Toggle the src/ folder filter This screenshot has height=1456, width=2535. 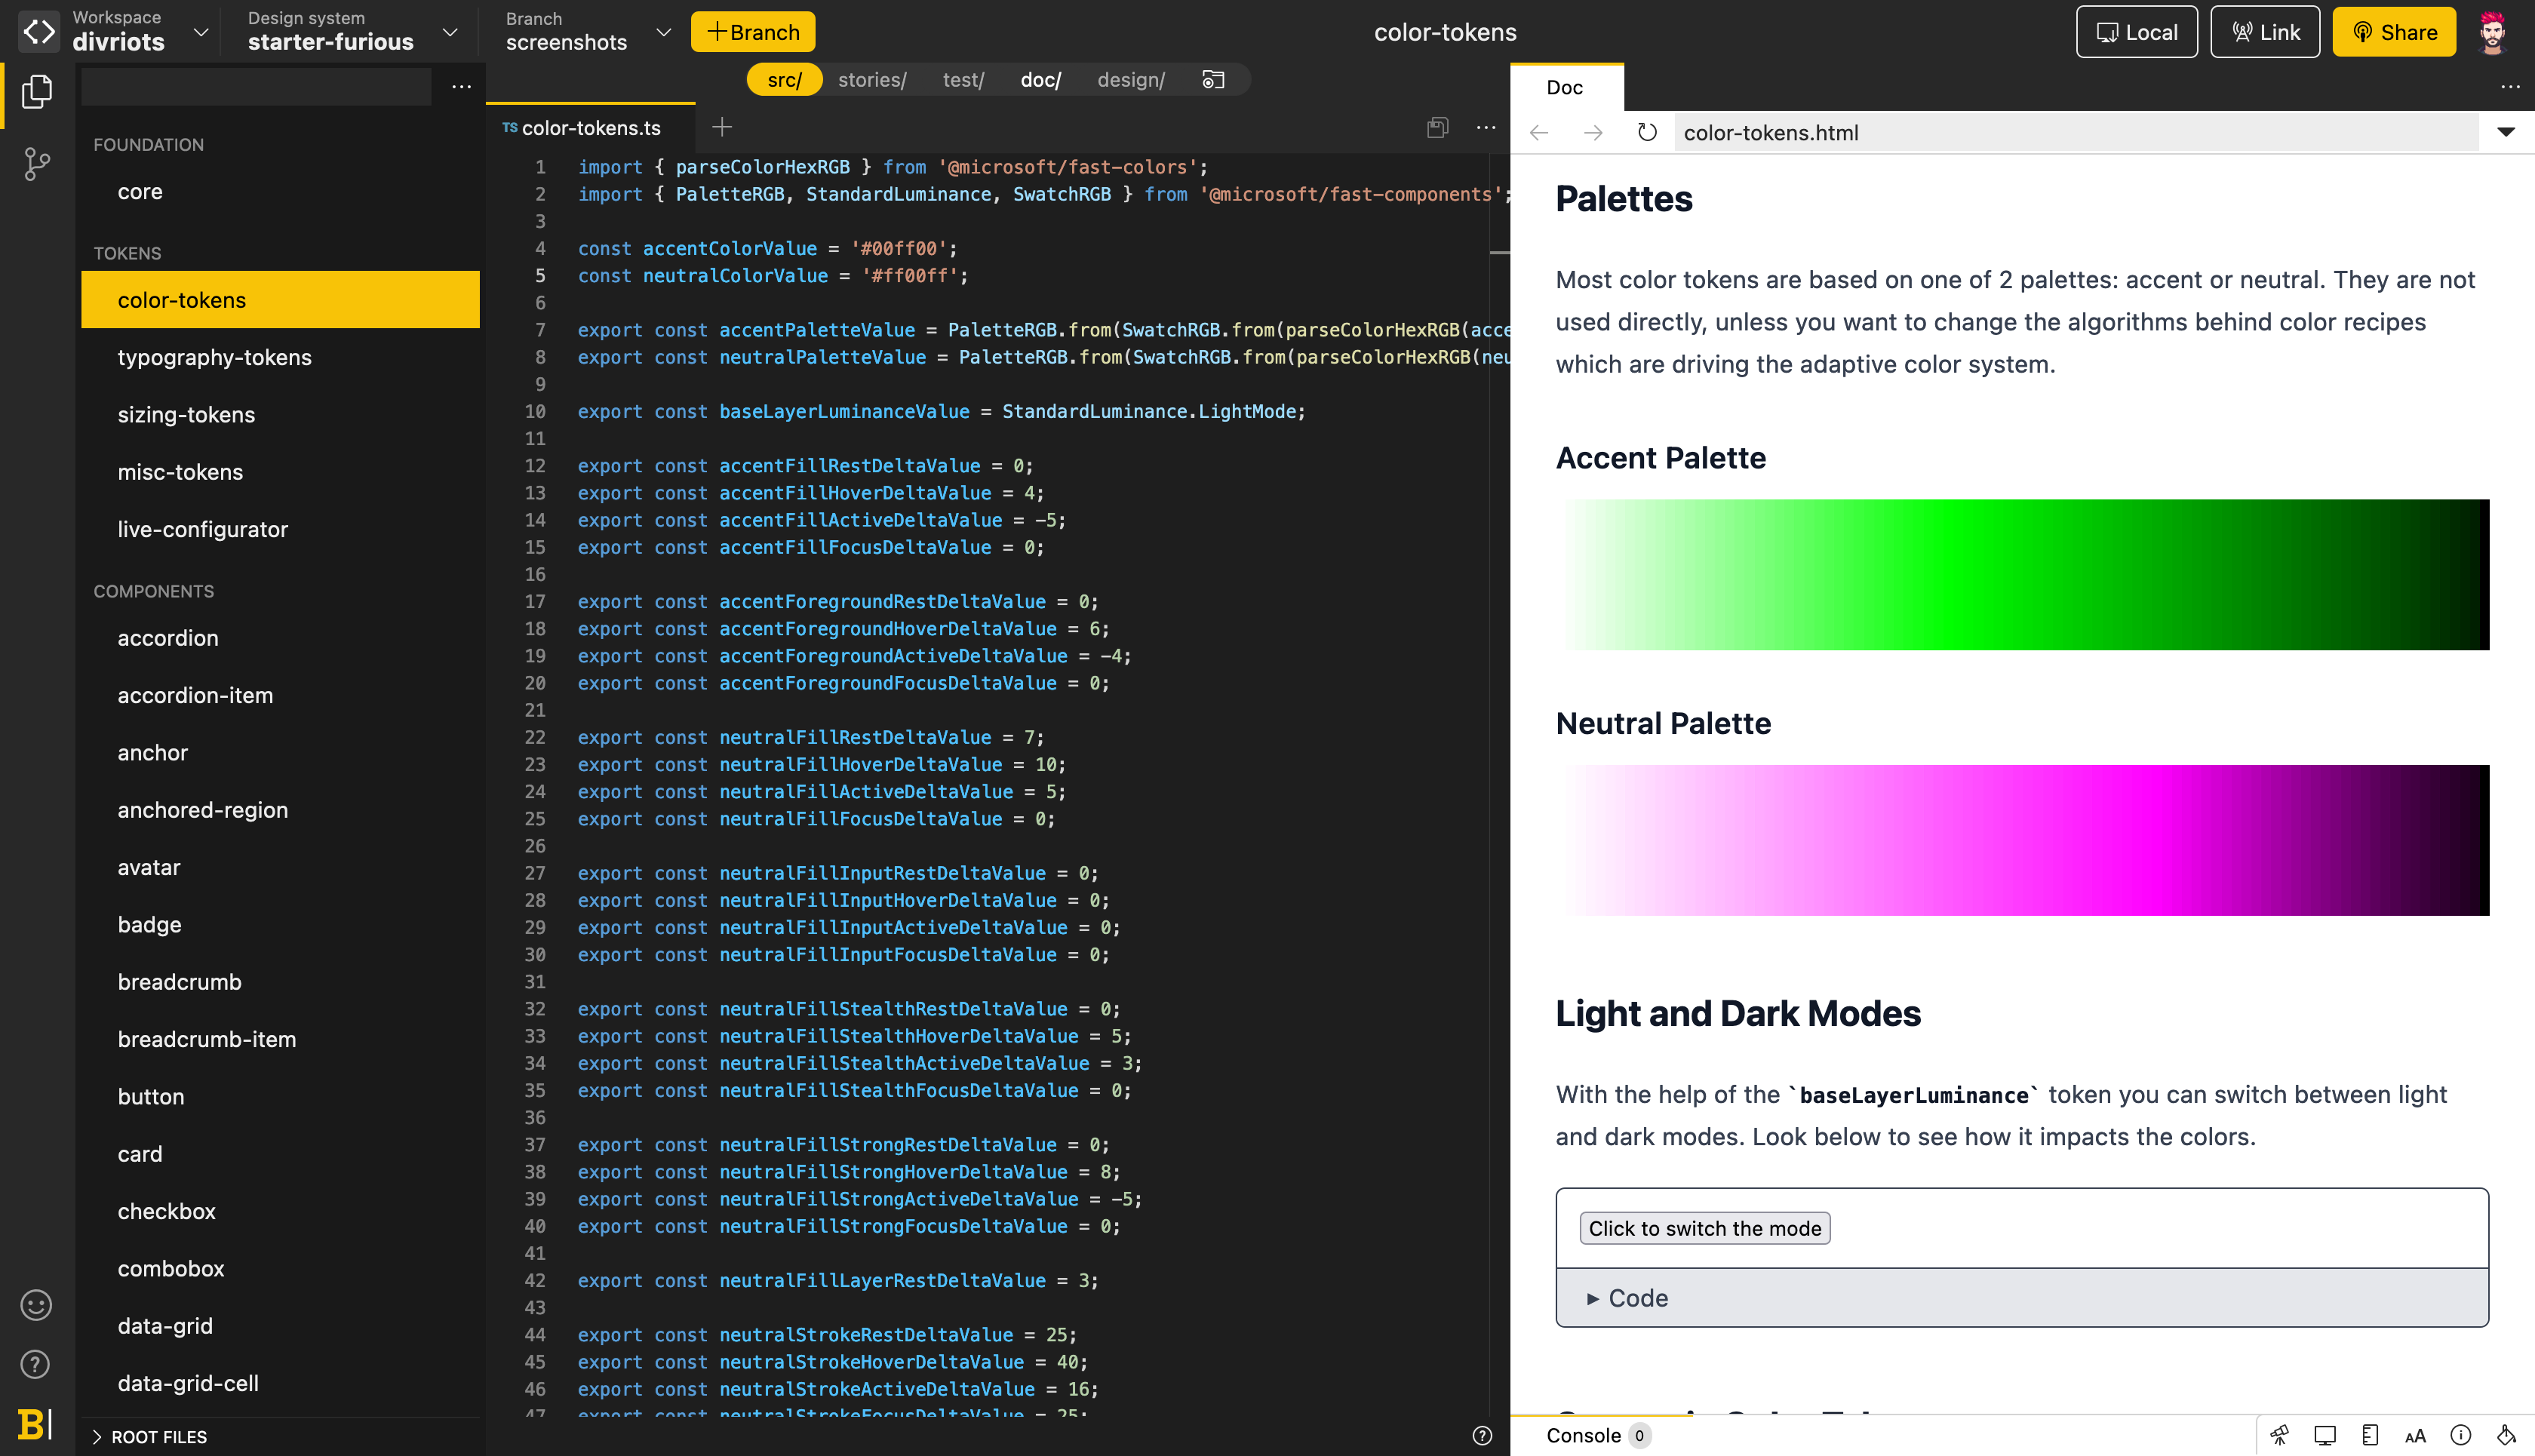point(784,80)
